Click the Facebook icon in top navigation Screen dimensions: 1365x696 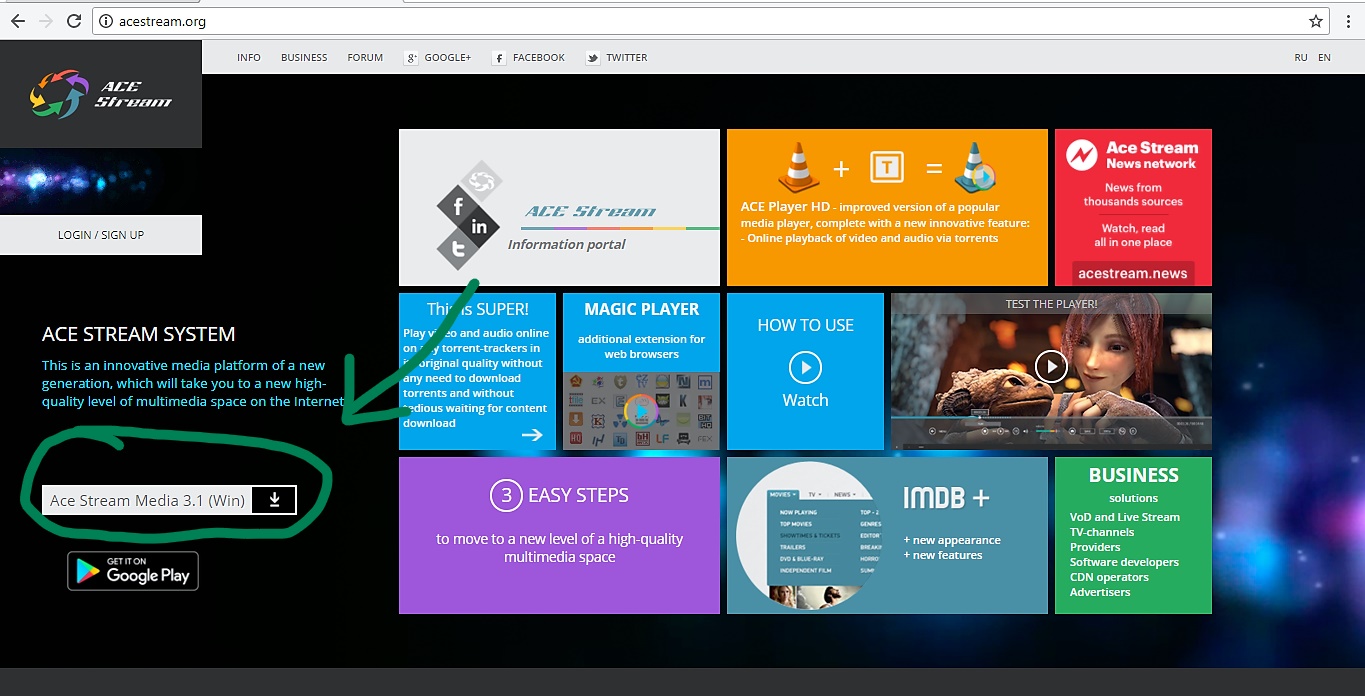coord(499,58)
